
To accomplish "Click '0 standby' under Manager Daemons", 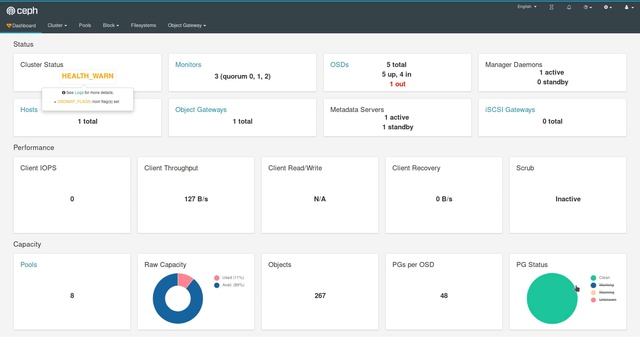I will click(552, 82).
